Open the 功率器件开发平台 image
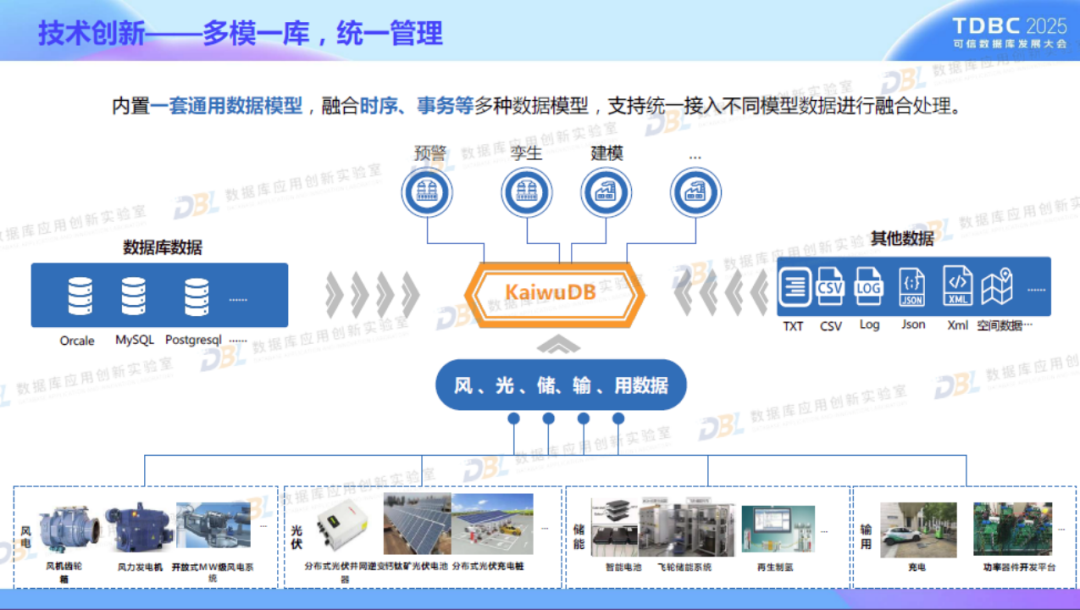 1012,529
